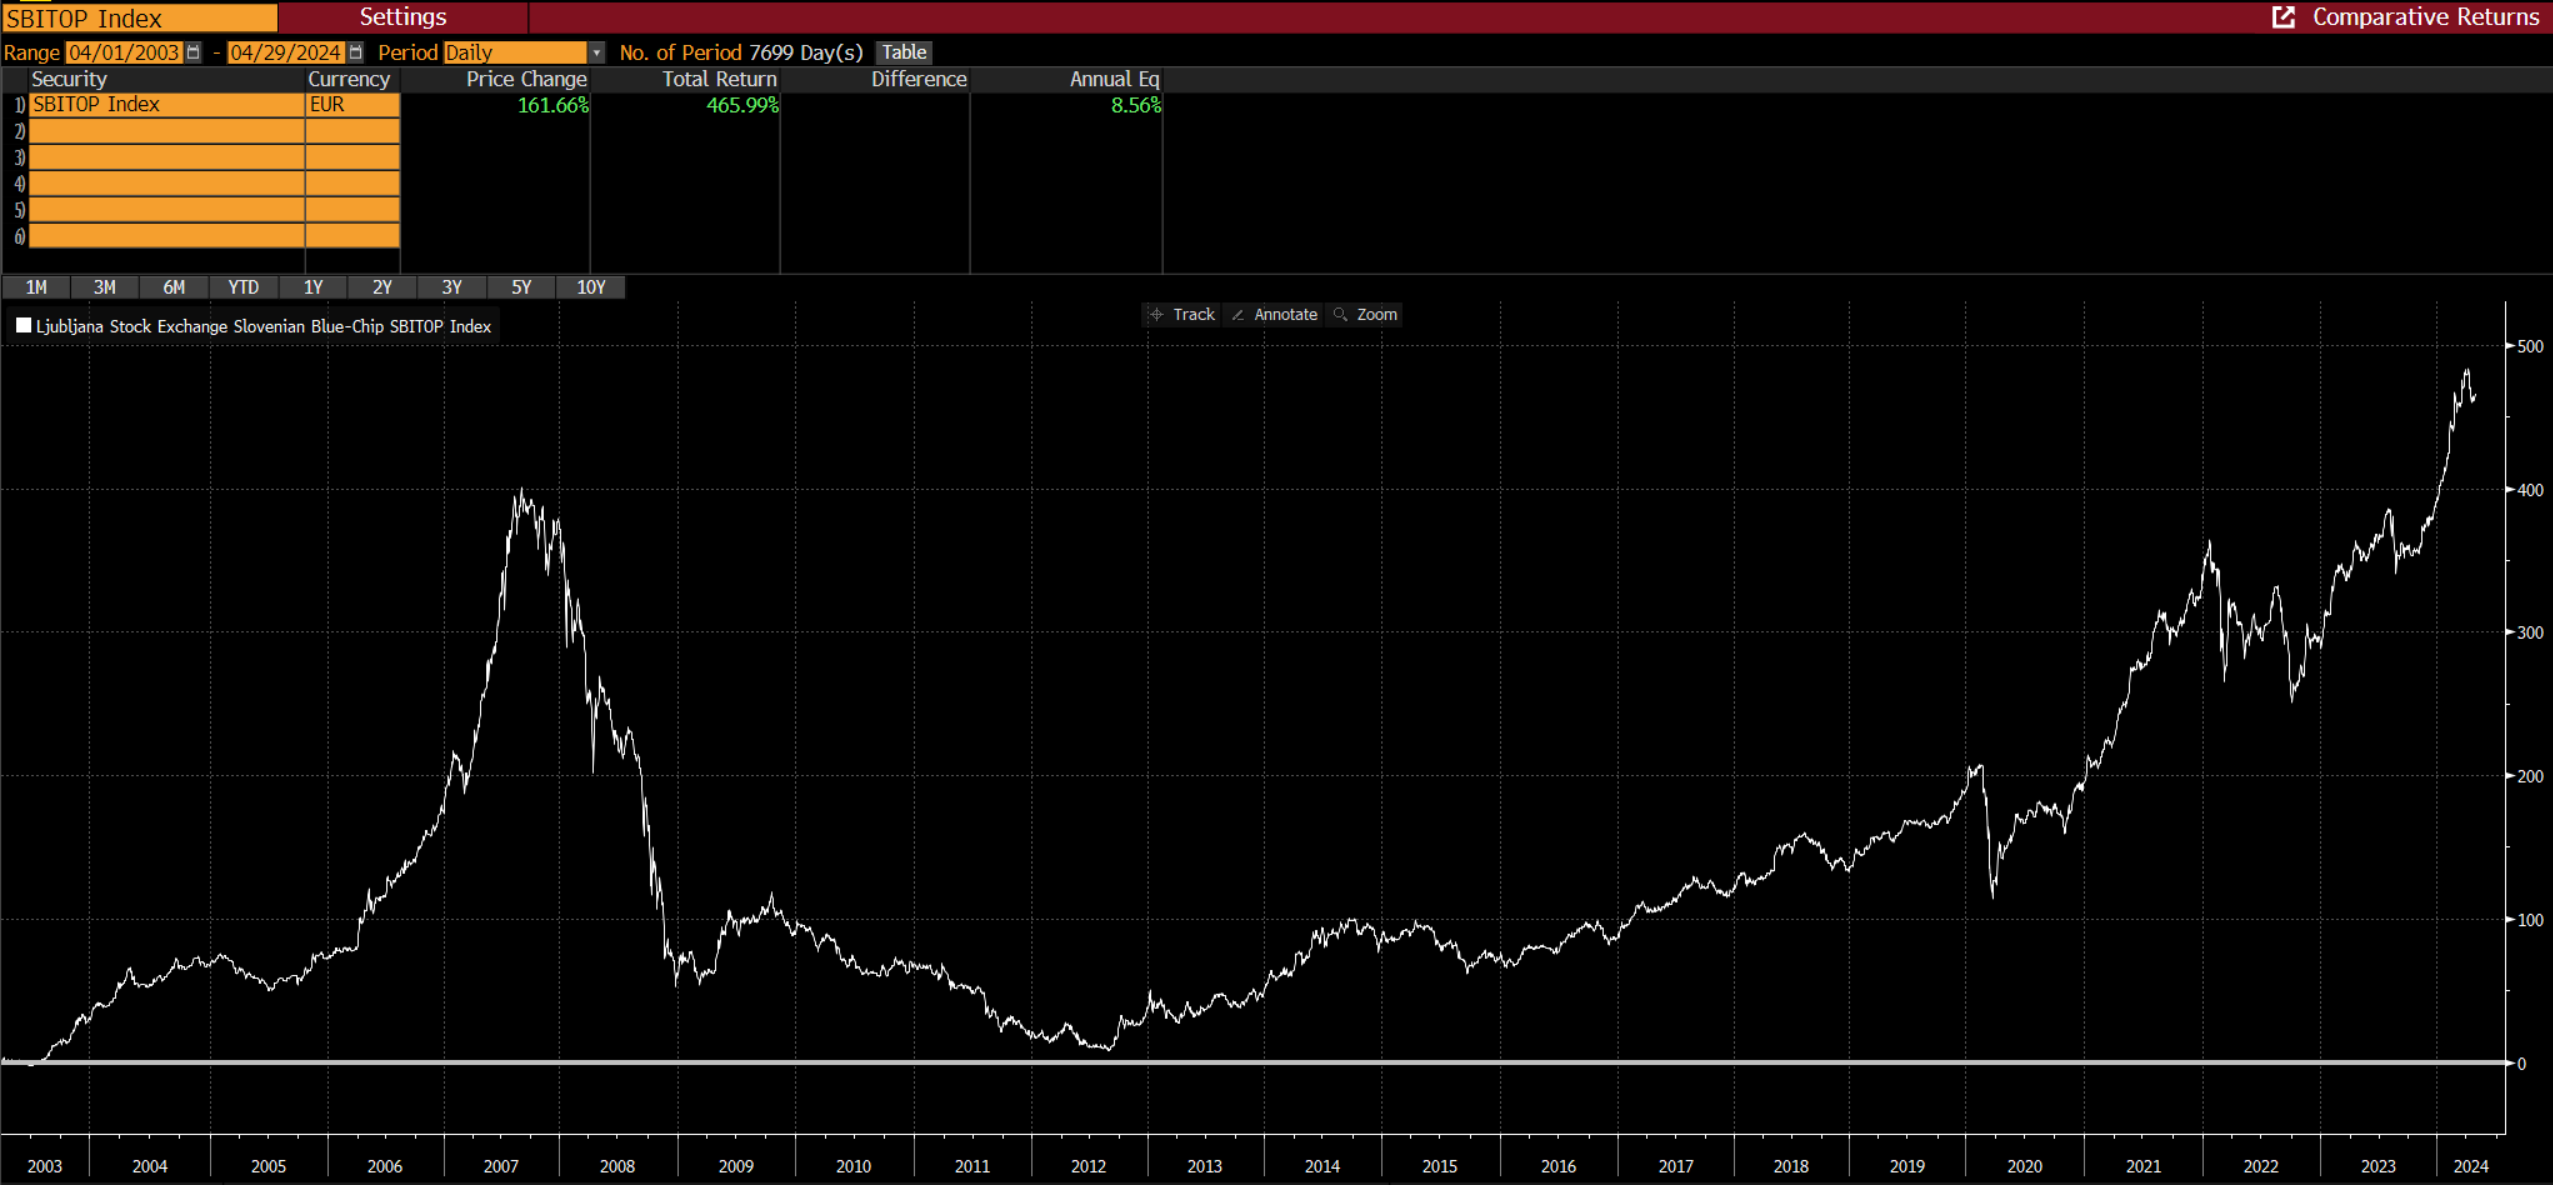Viewport: 2553px width, 1185px height.
Task: Click the 8.56% annual equivalent value
Action: (x=1136, y=105)
